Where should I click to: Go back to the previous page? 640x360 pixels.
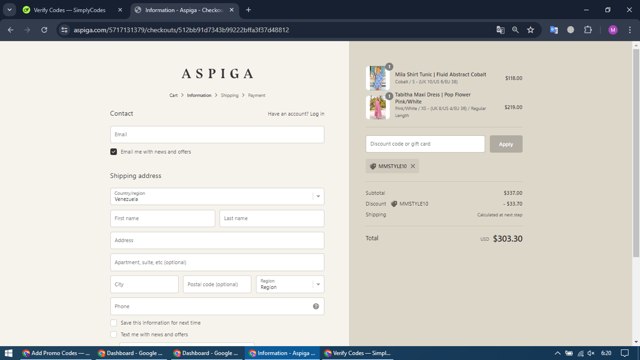pyautogui.click(x=11, y=30)
